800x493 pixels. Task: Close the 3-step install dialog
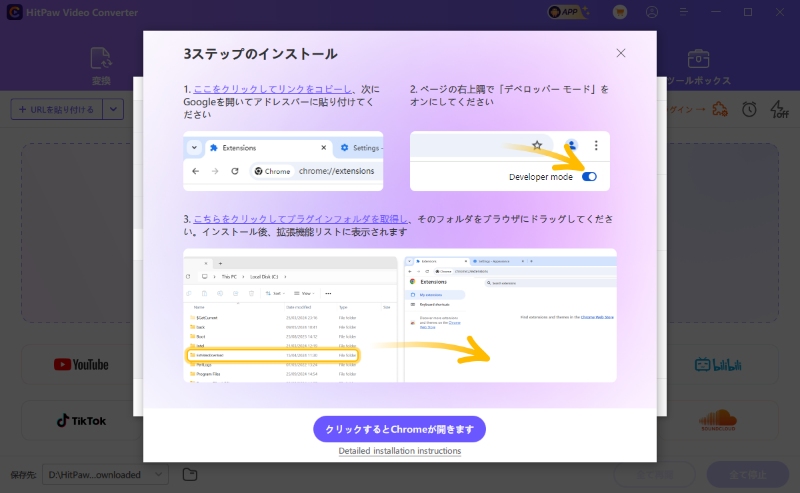620,53
